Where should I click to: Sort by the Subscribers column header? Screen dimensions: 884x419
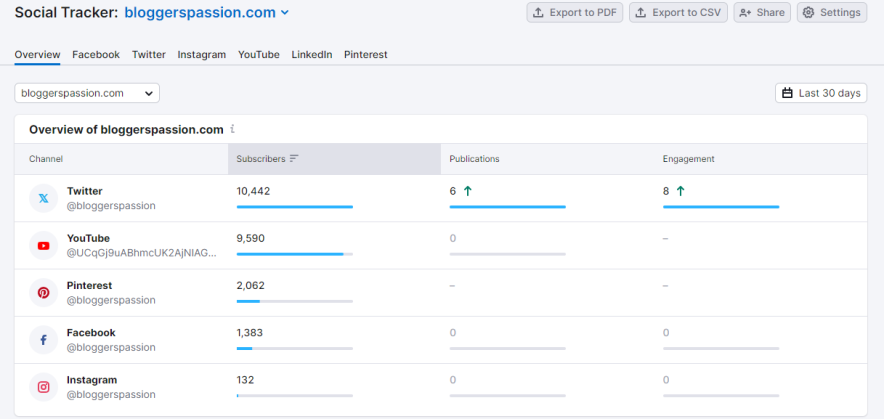(334, 159)
